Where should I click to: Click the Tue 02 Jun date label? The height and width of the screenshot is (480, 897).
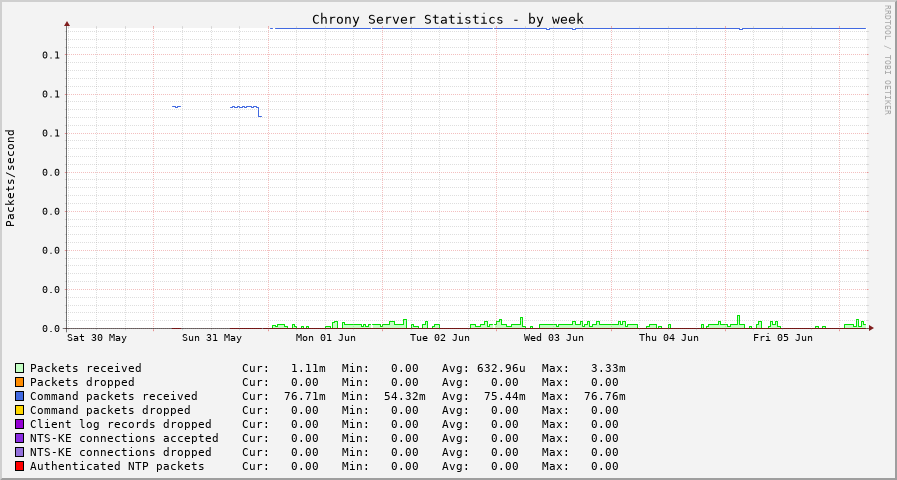tap(440, 338)
